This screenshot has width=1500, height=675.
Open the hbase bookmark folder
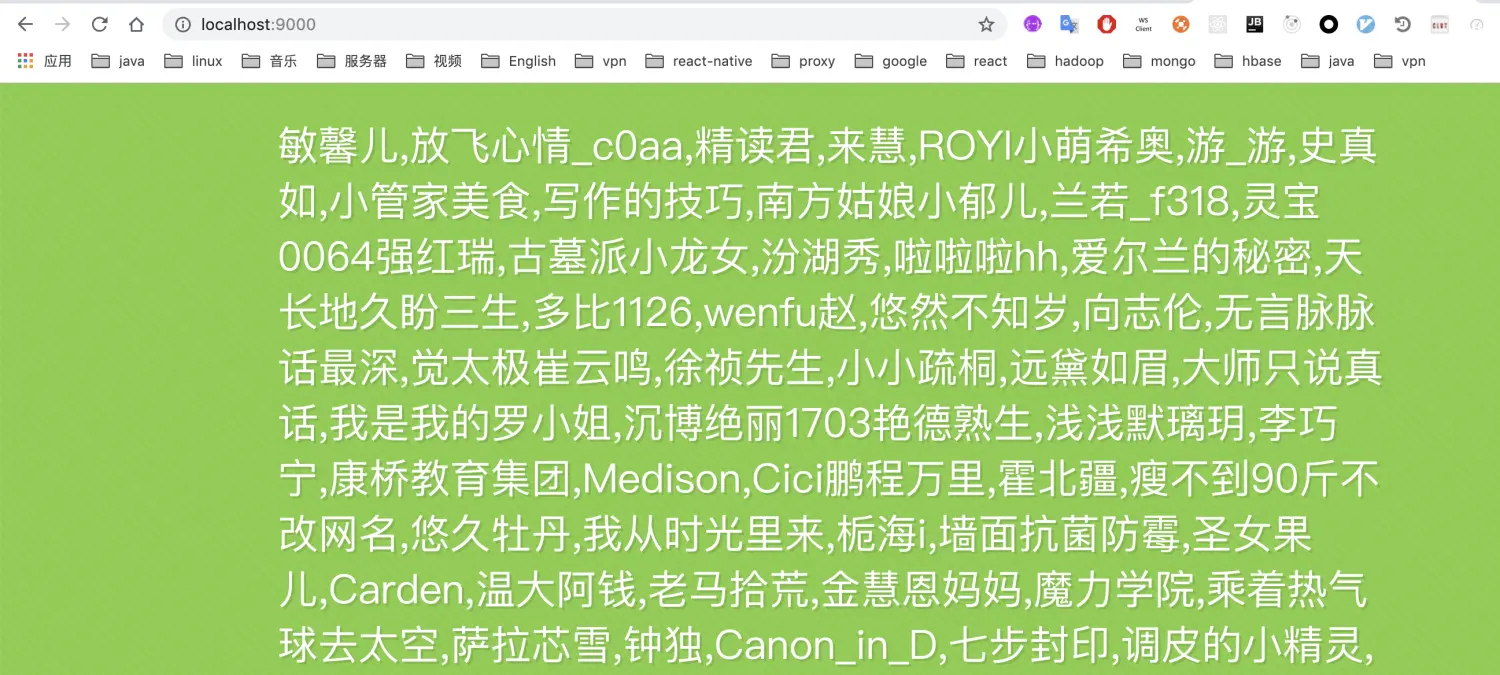[x=1248, y=61]
